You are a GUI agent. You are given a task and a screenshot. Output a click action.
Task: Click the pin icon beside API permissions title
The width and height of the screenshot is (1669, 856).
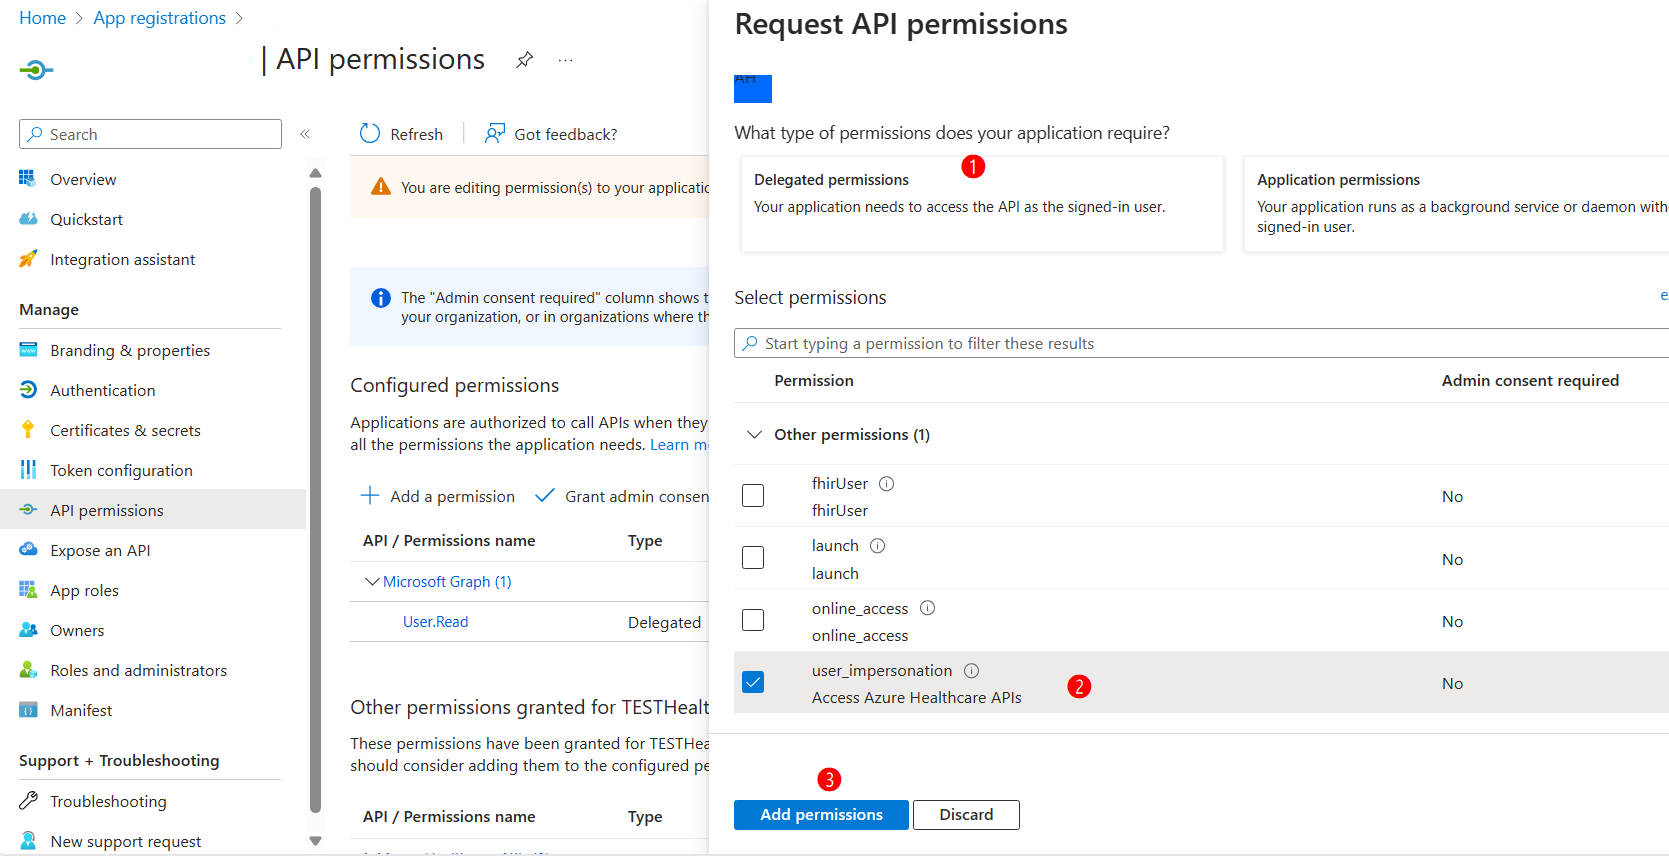click(524, 60)
